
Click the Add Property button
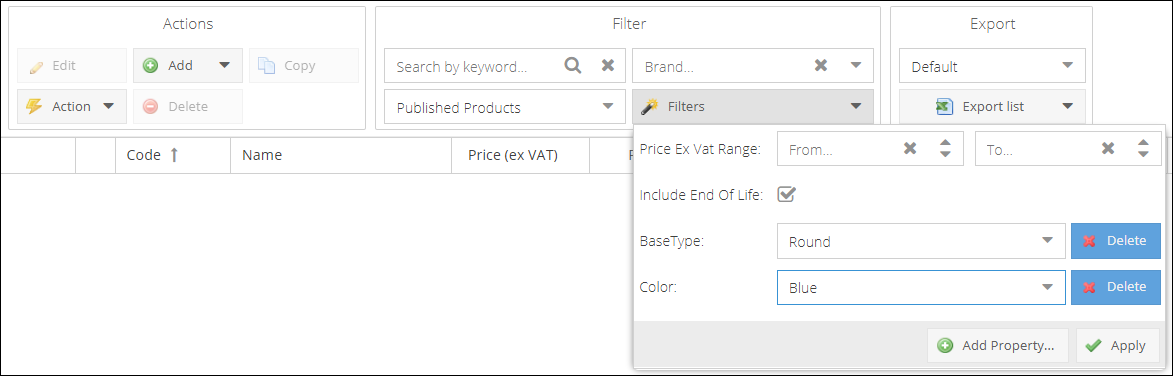[x=998, y=345]
